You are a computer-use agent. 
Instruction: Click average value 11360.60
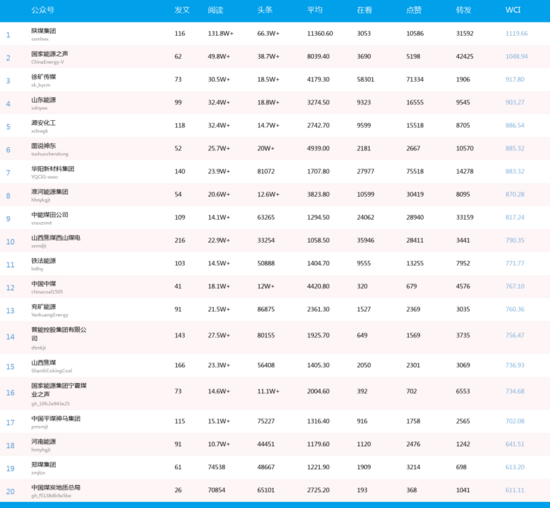(x=320, y=33)
